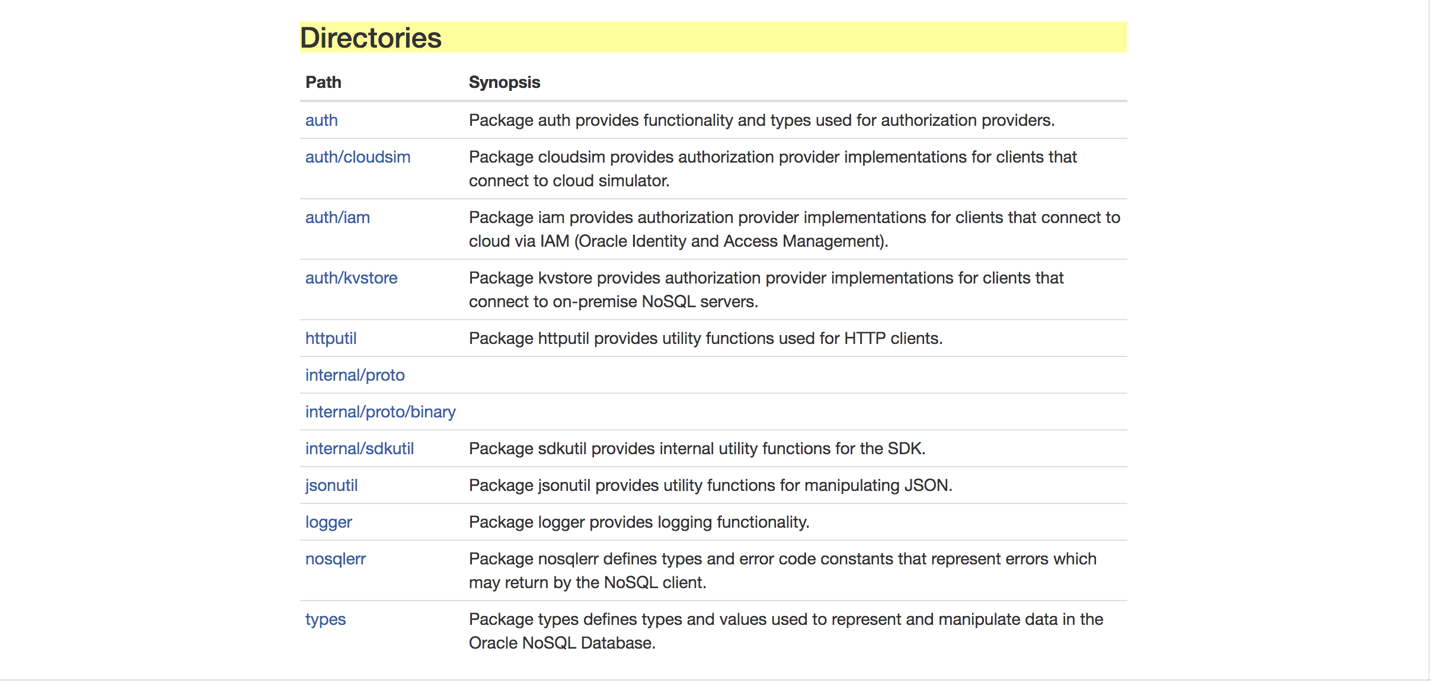The image size is (1431, 682).
Task: Click the auth package synopsis text
Action: pyautogui.click(x=761, y=120)
